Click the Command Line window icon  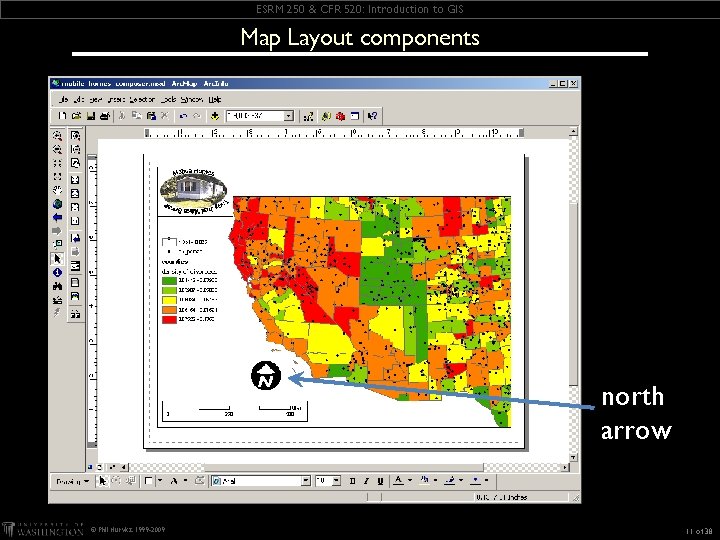(x=354, y=116)
